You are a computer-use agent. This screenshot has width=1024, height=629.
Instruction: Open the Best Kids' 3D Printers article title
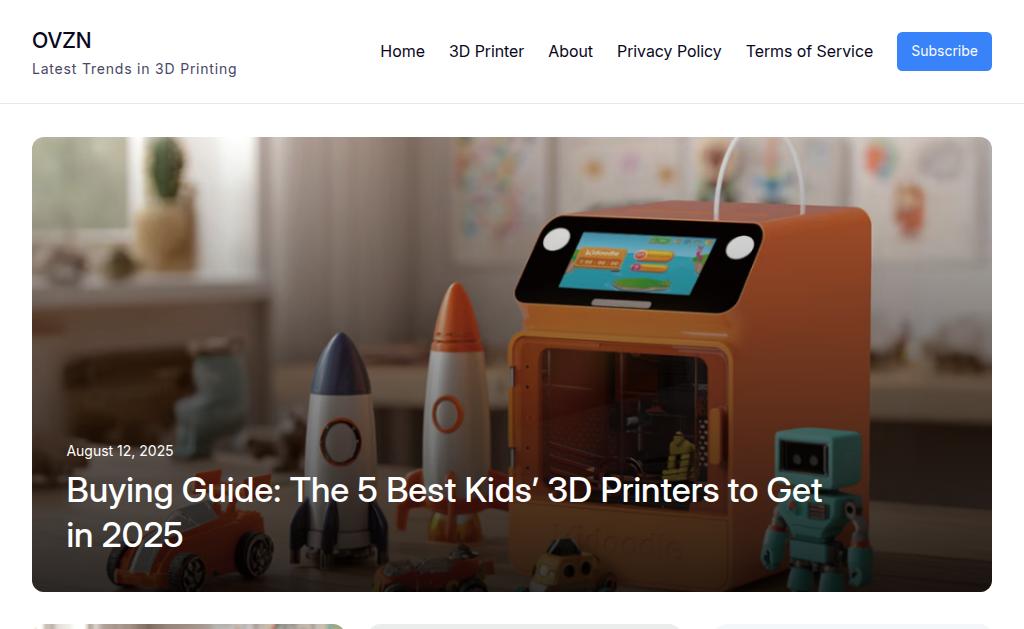coord(444,513)
